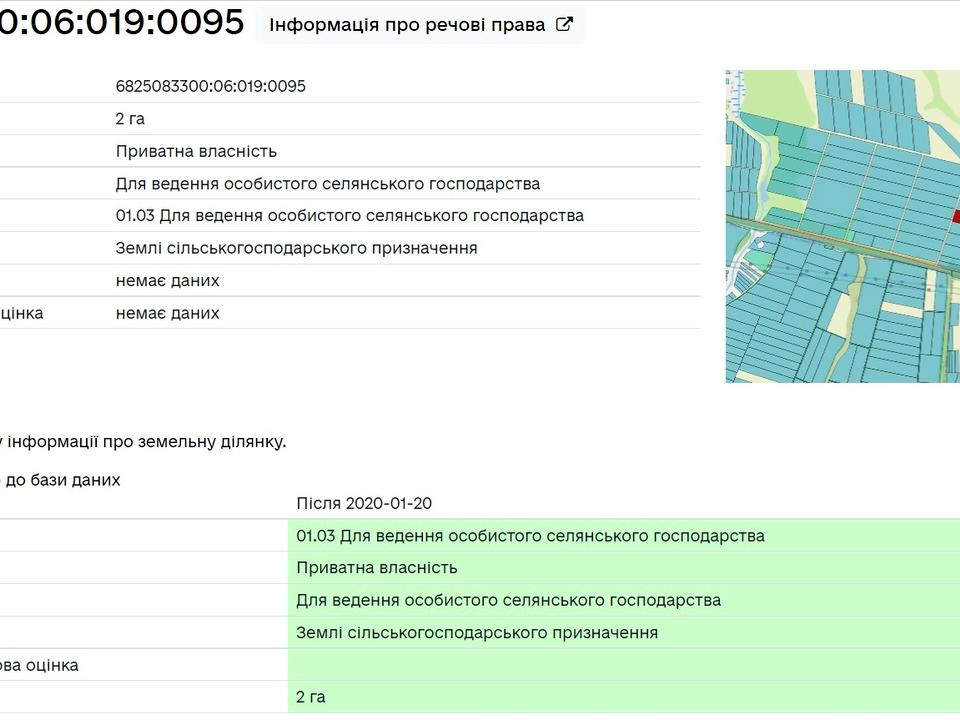The image size is (960, 720).
Task: Select the cadastral number 6825083300:06:019:0095 in the table
Action: coord(211,86)
